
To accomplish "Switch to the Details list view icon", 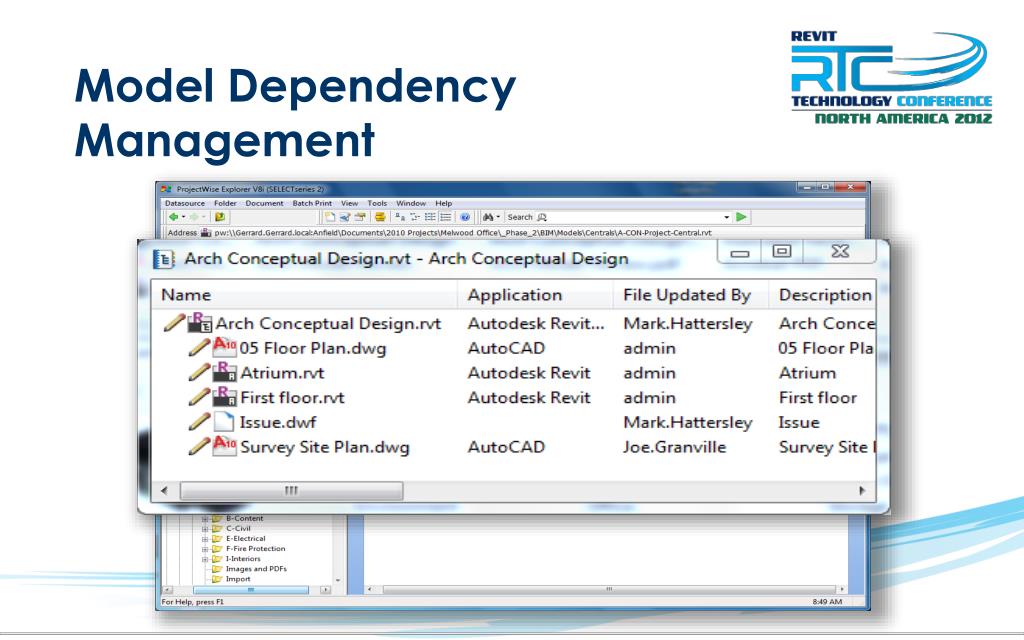I will [x=446, y=217].
